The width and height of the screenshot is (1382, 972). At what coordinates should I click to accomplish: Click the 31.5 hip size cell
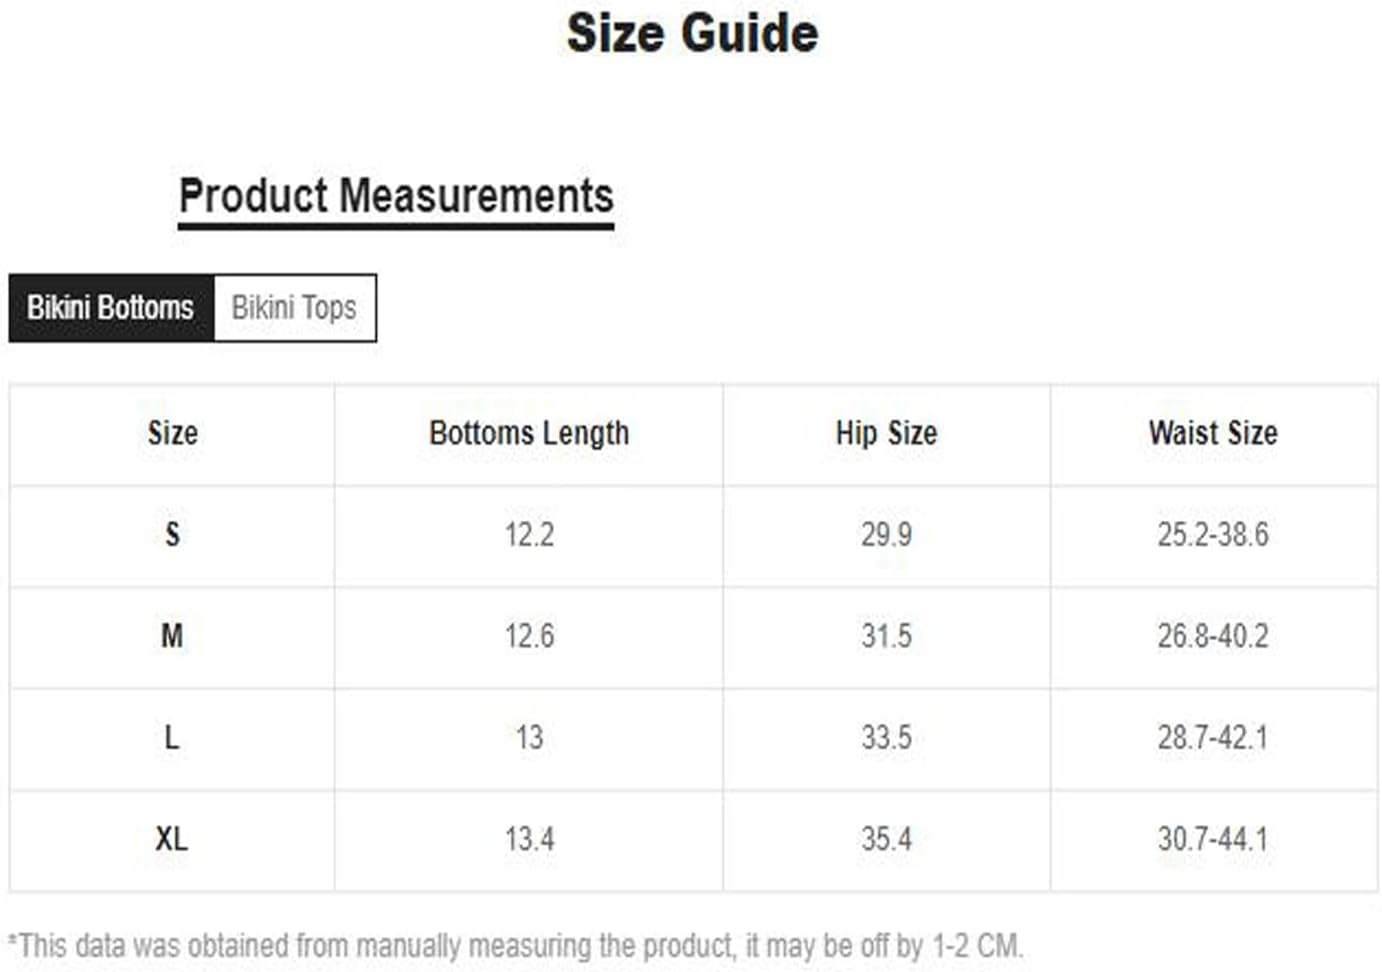(886, 637)
